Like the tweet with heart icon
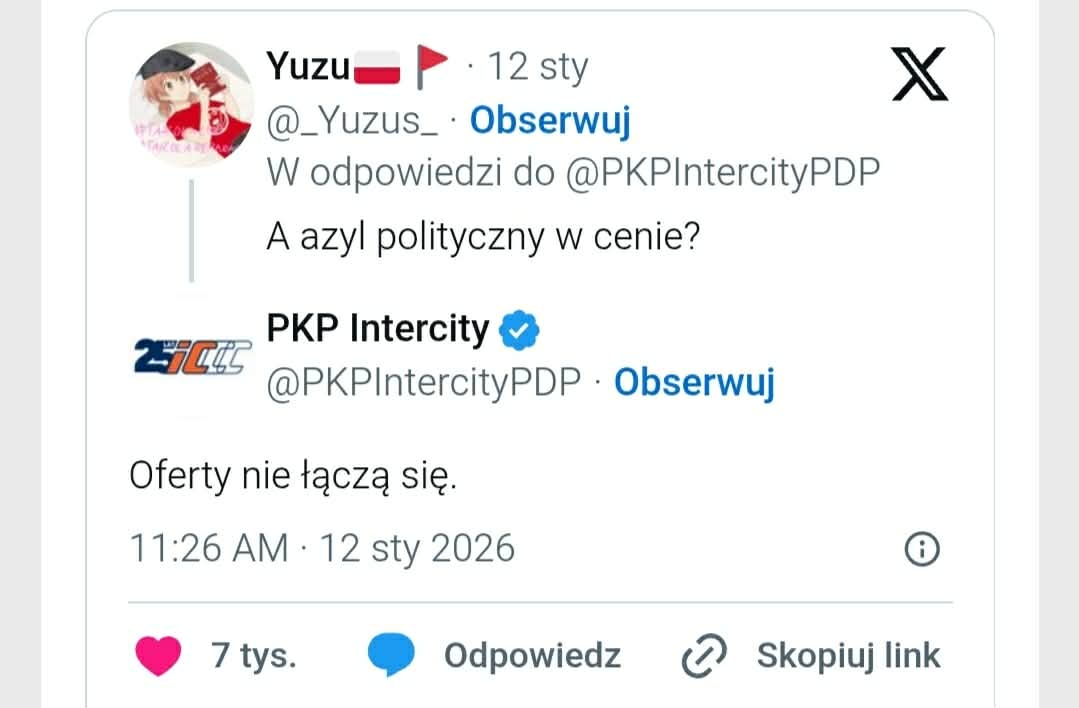This screenshot has height=708, width=1079. click(x=157, y=656)
